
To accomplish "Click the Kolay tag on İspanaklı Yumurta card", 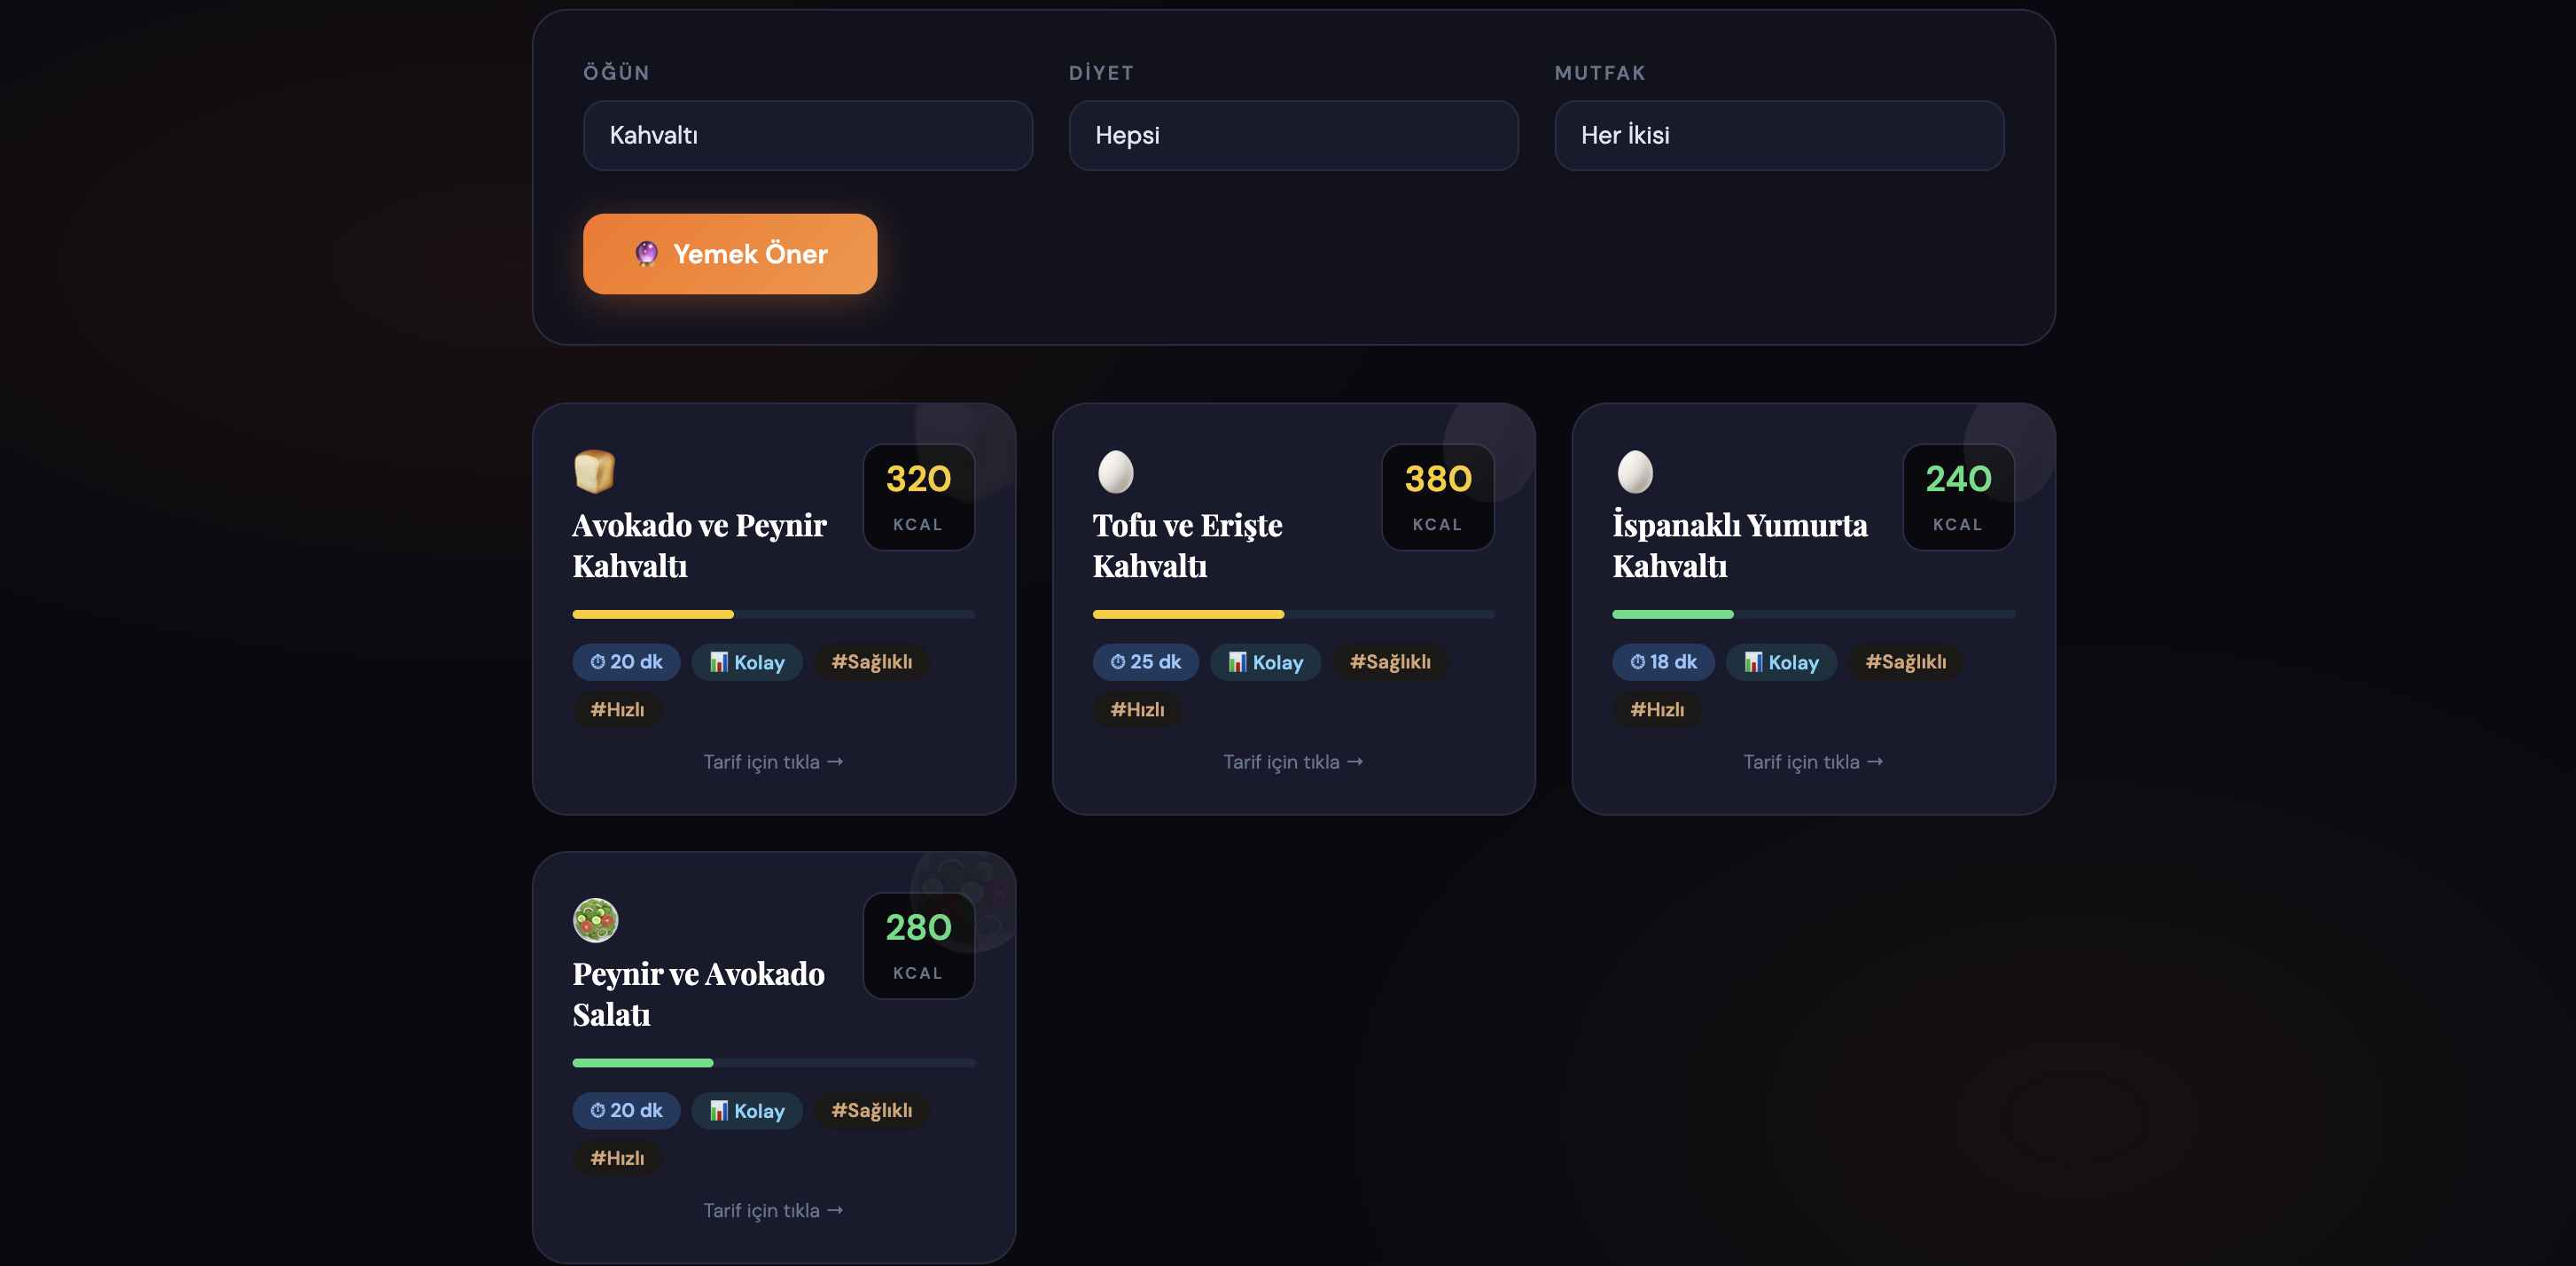I will [x=1781, y=662].
